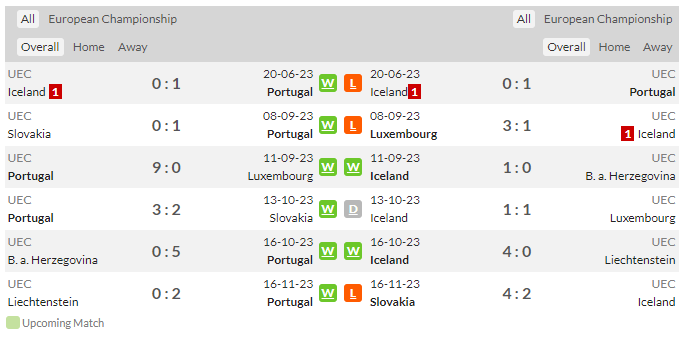The width and height of the screenshot is (685, 361).
Task: Click the Upcoming Match green legend swatch
Action: pos(13,323)
